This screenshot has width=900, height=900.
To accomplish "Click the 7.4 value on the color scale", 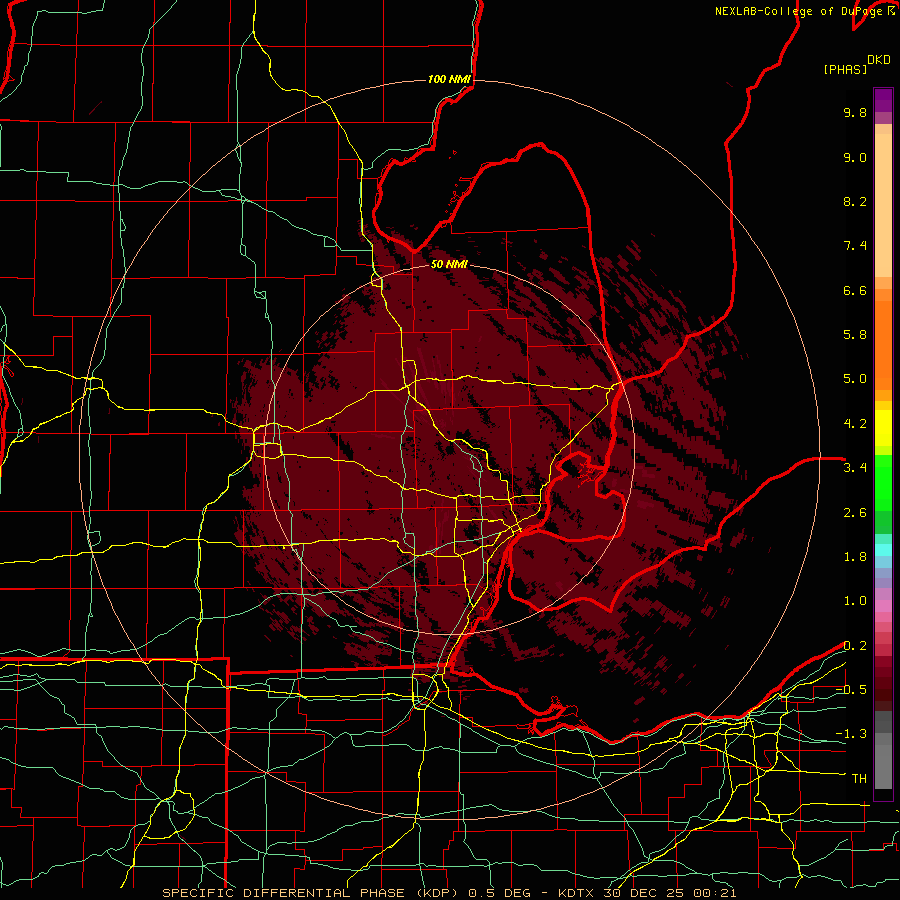I will coord(855,246).
